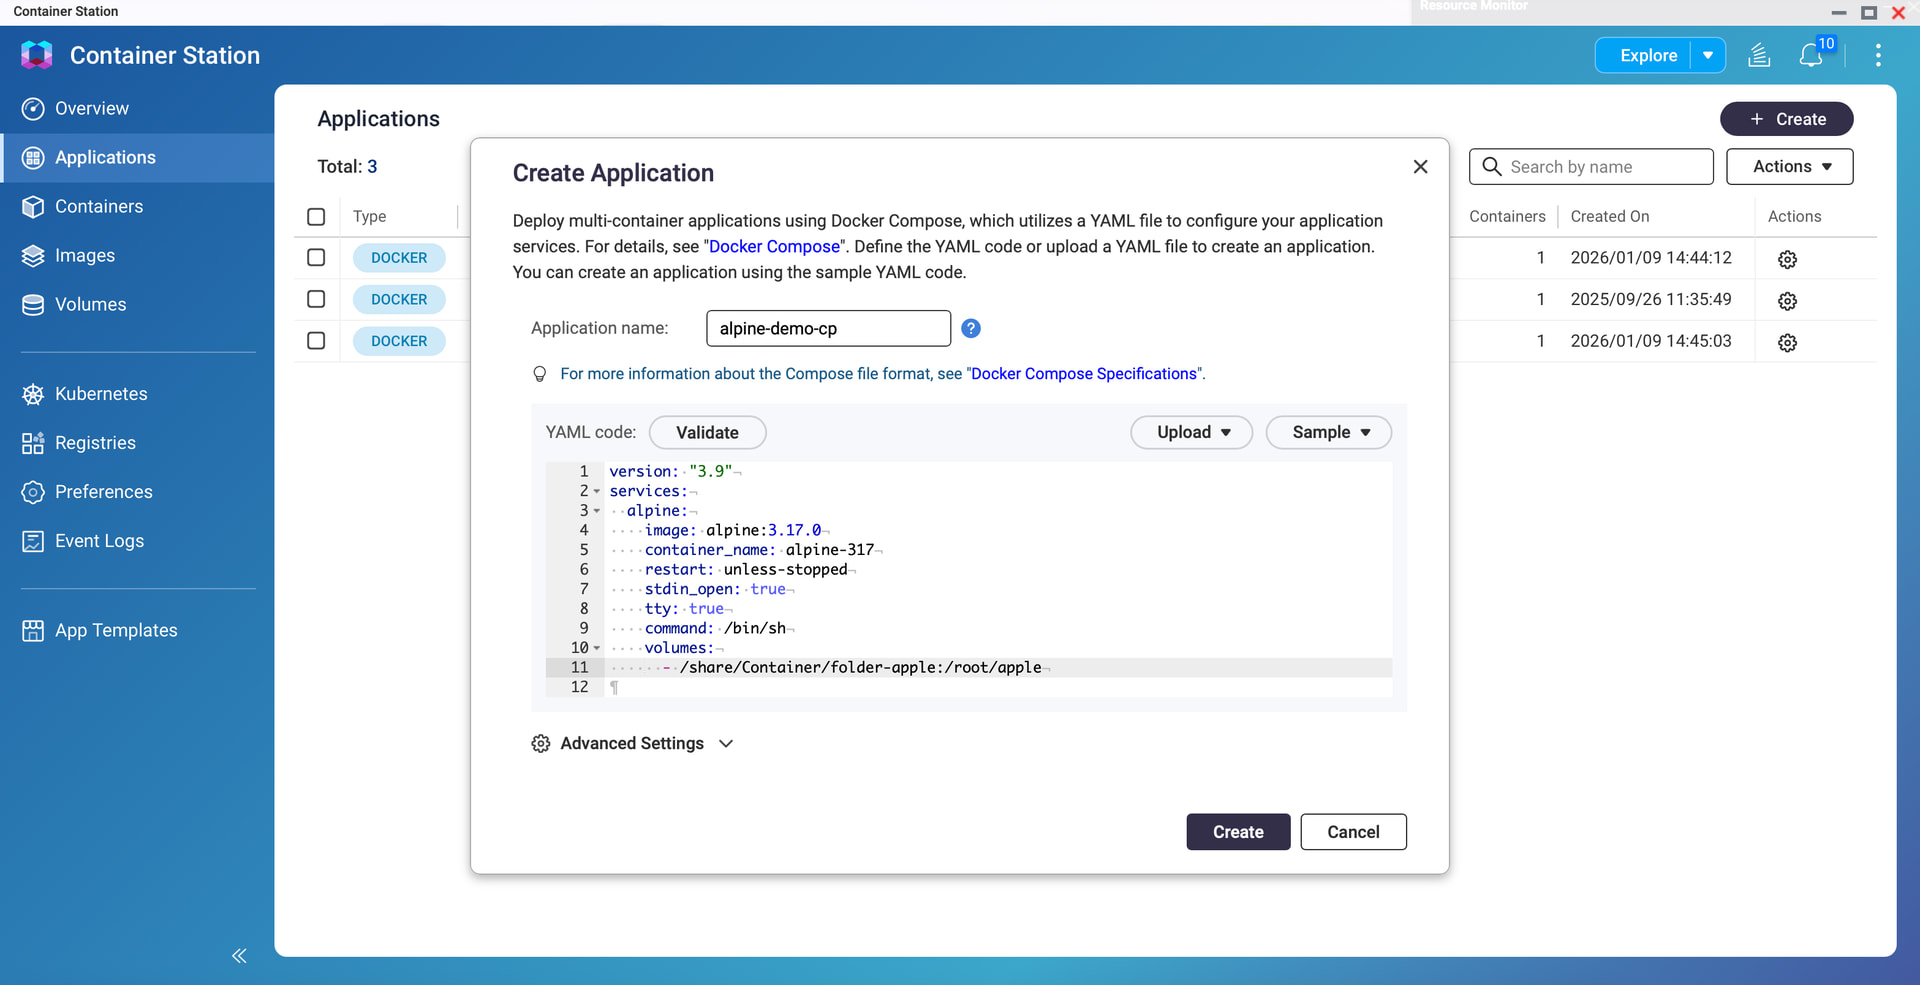Check the first DOCKER row checkbox
Viewport: 1920px width, 985px height.
tap(316, 258)
